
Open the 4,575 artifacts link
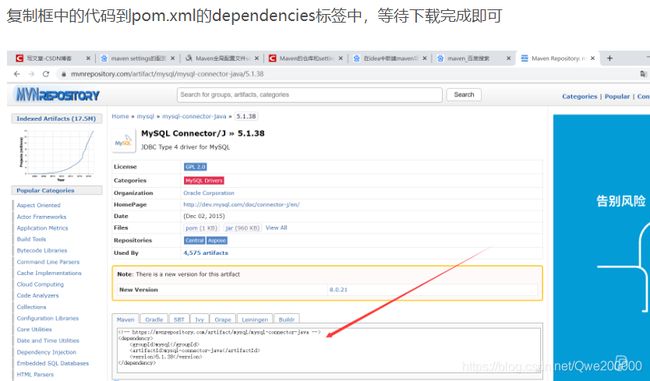click(x=206, y=253)
